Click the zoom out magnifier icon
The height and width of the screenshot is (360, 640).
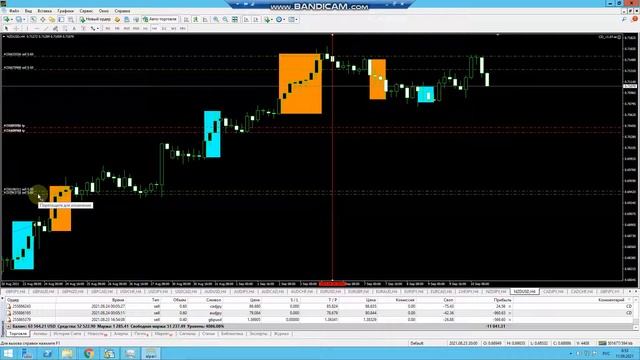coord(225,19)
